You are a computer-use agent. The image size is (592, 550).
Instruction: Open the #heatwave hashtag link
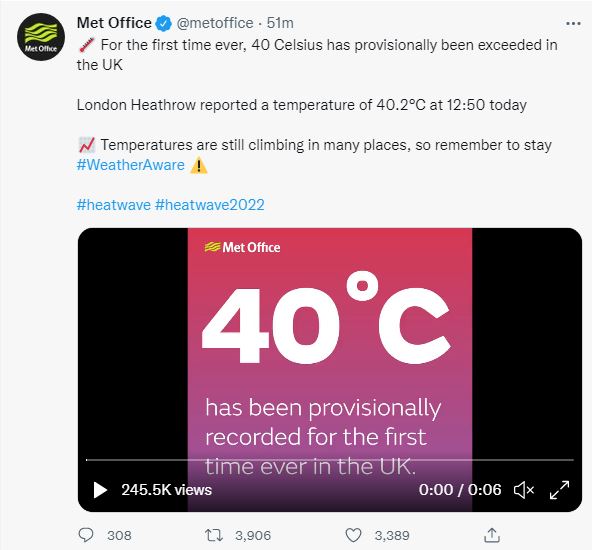114,205
